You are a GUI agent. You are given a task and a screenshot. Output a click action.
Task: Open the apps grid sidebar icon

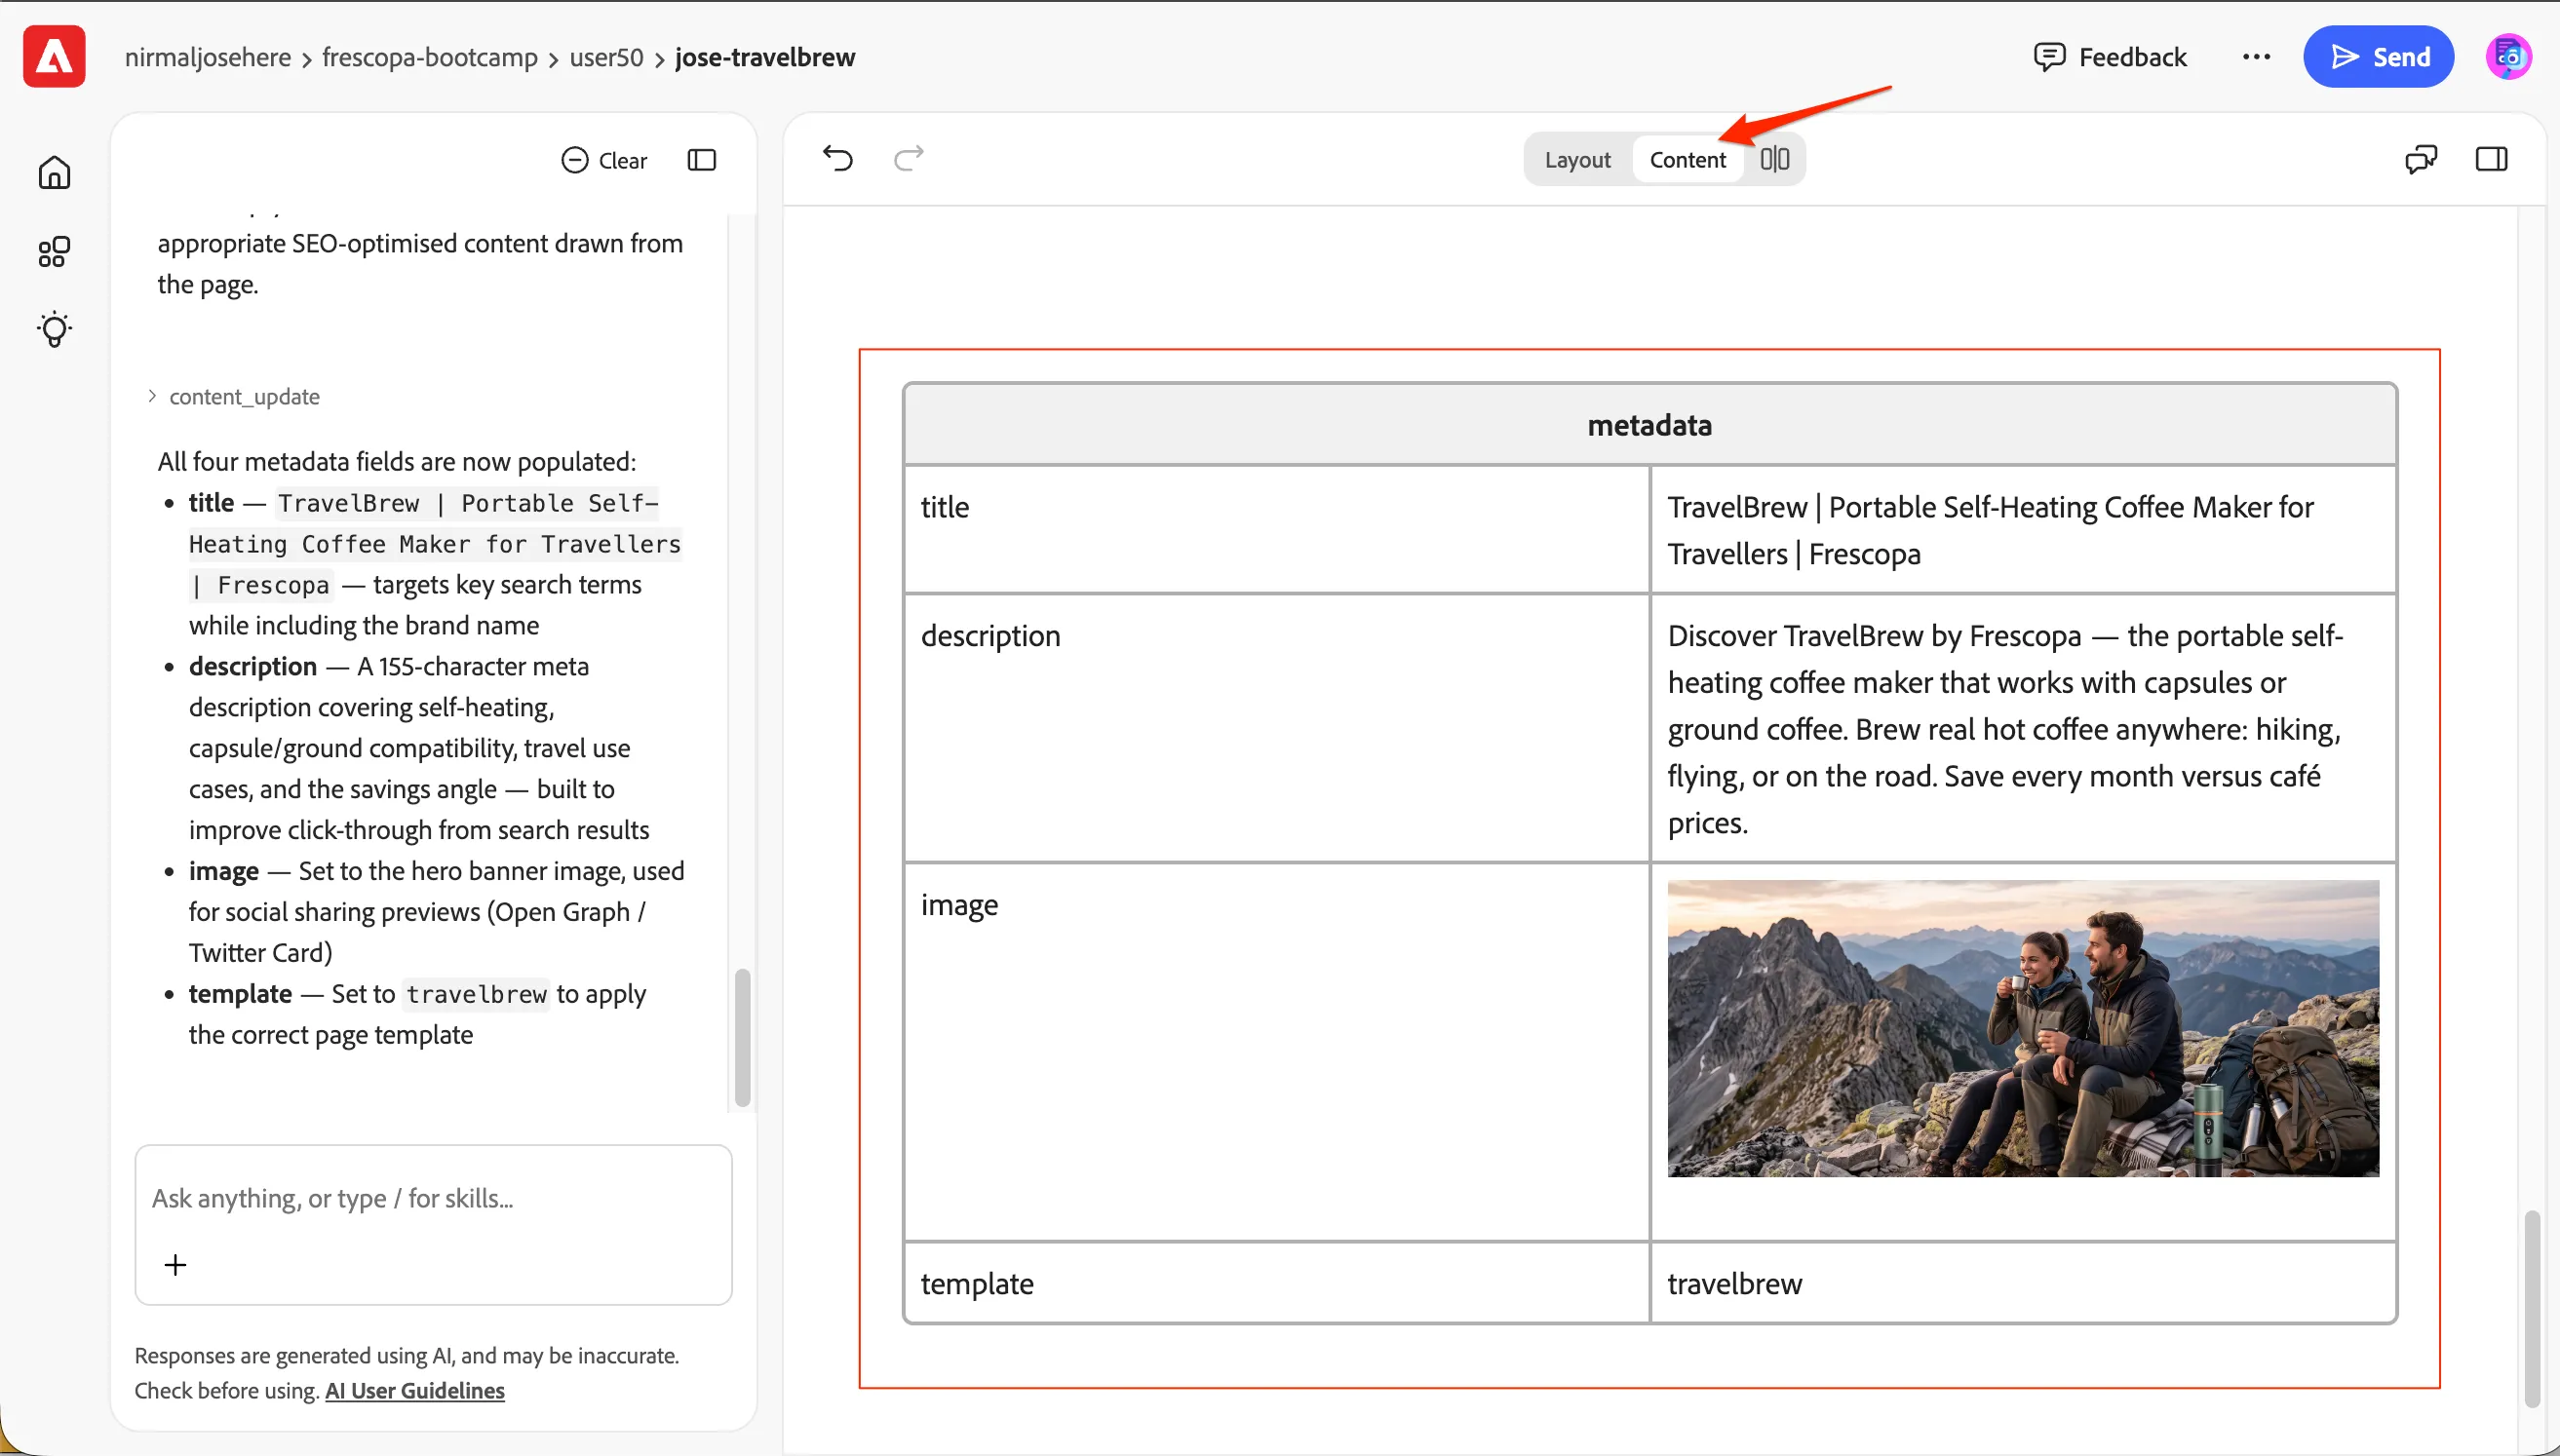point(54,251)
